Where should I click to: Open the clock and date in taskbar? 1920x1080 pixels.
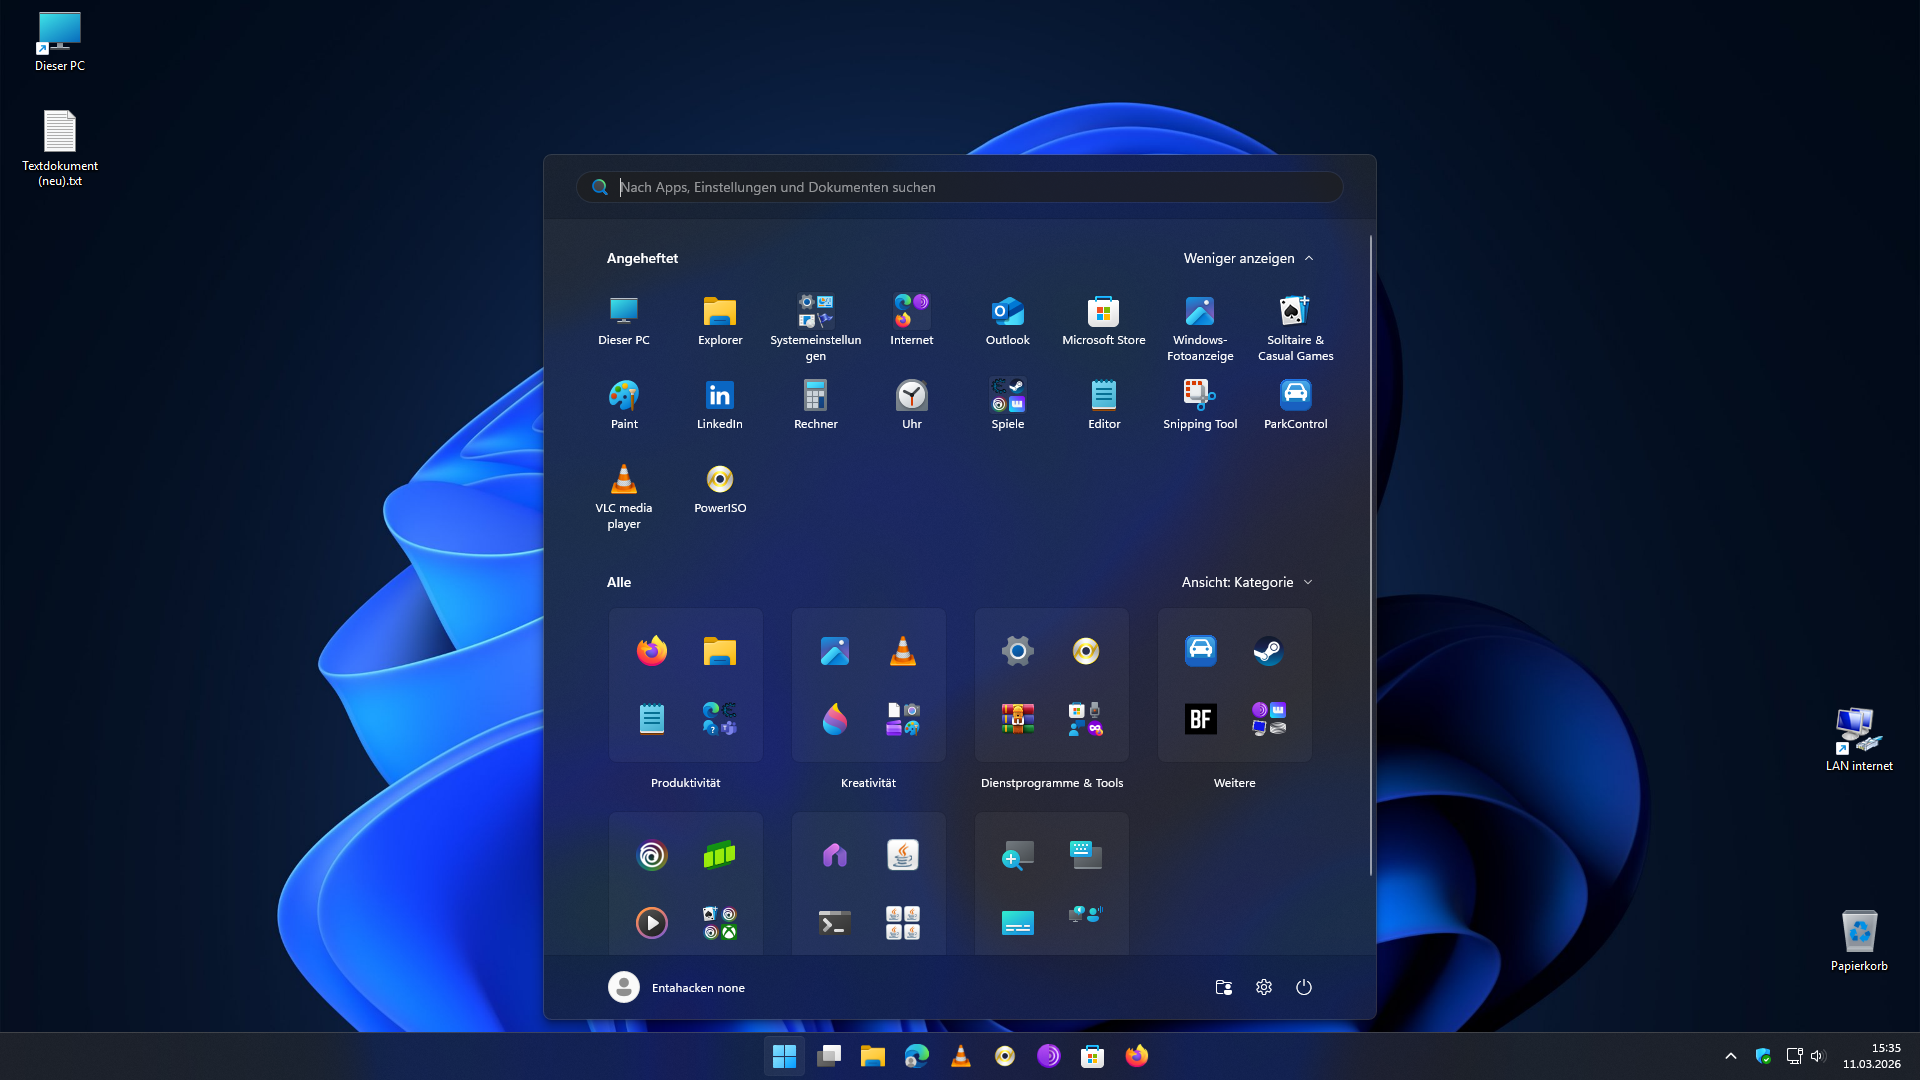1872,1056
